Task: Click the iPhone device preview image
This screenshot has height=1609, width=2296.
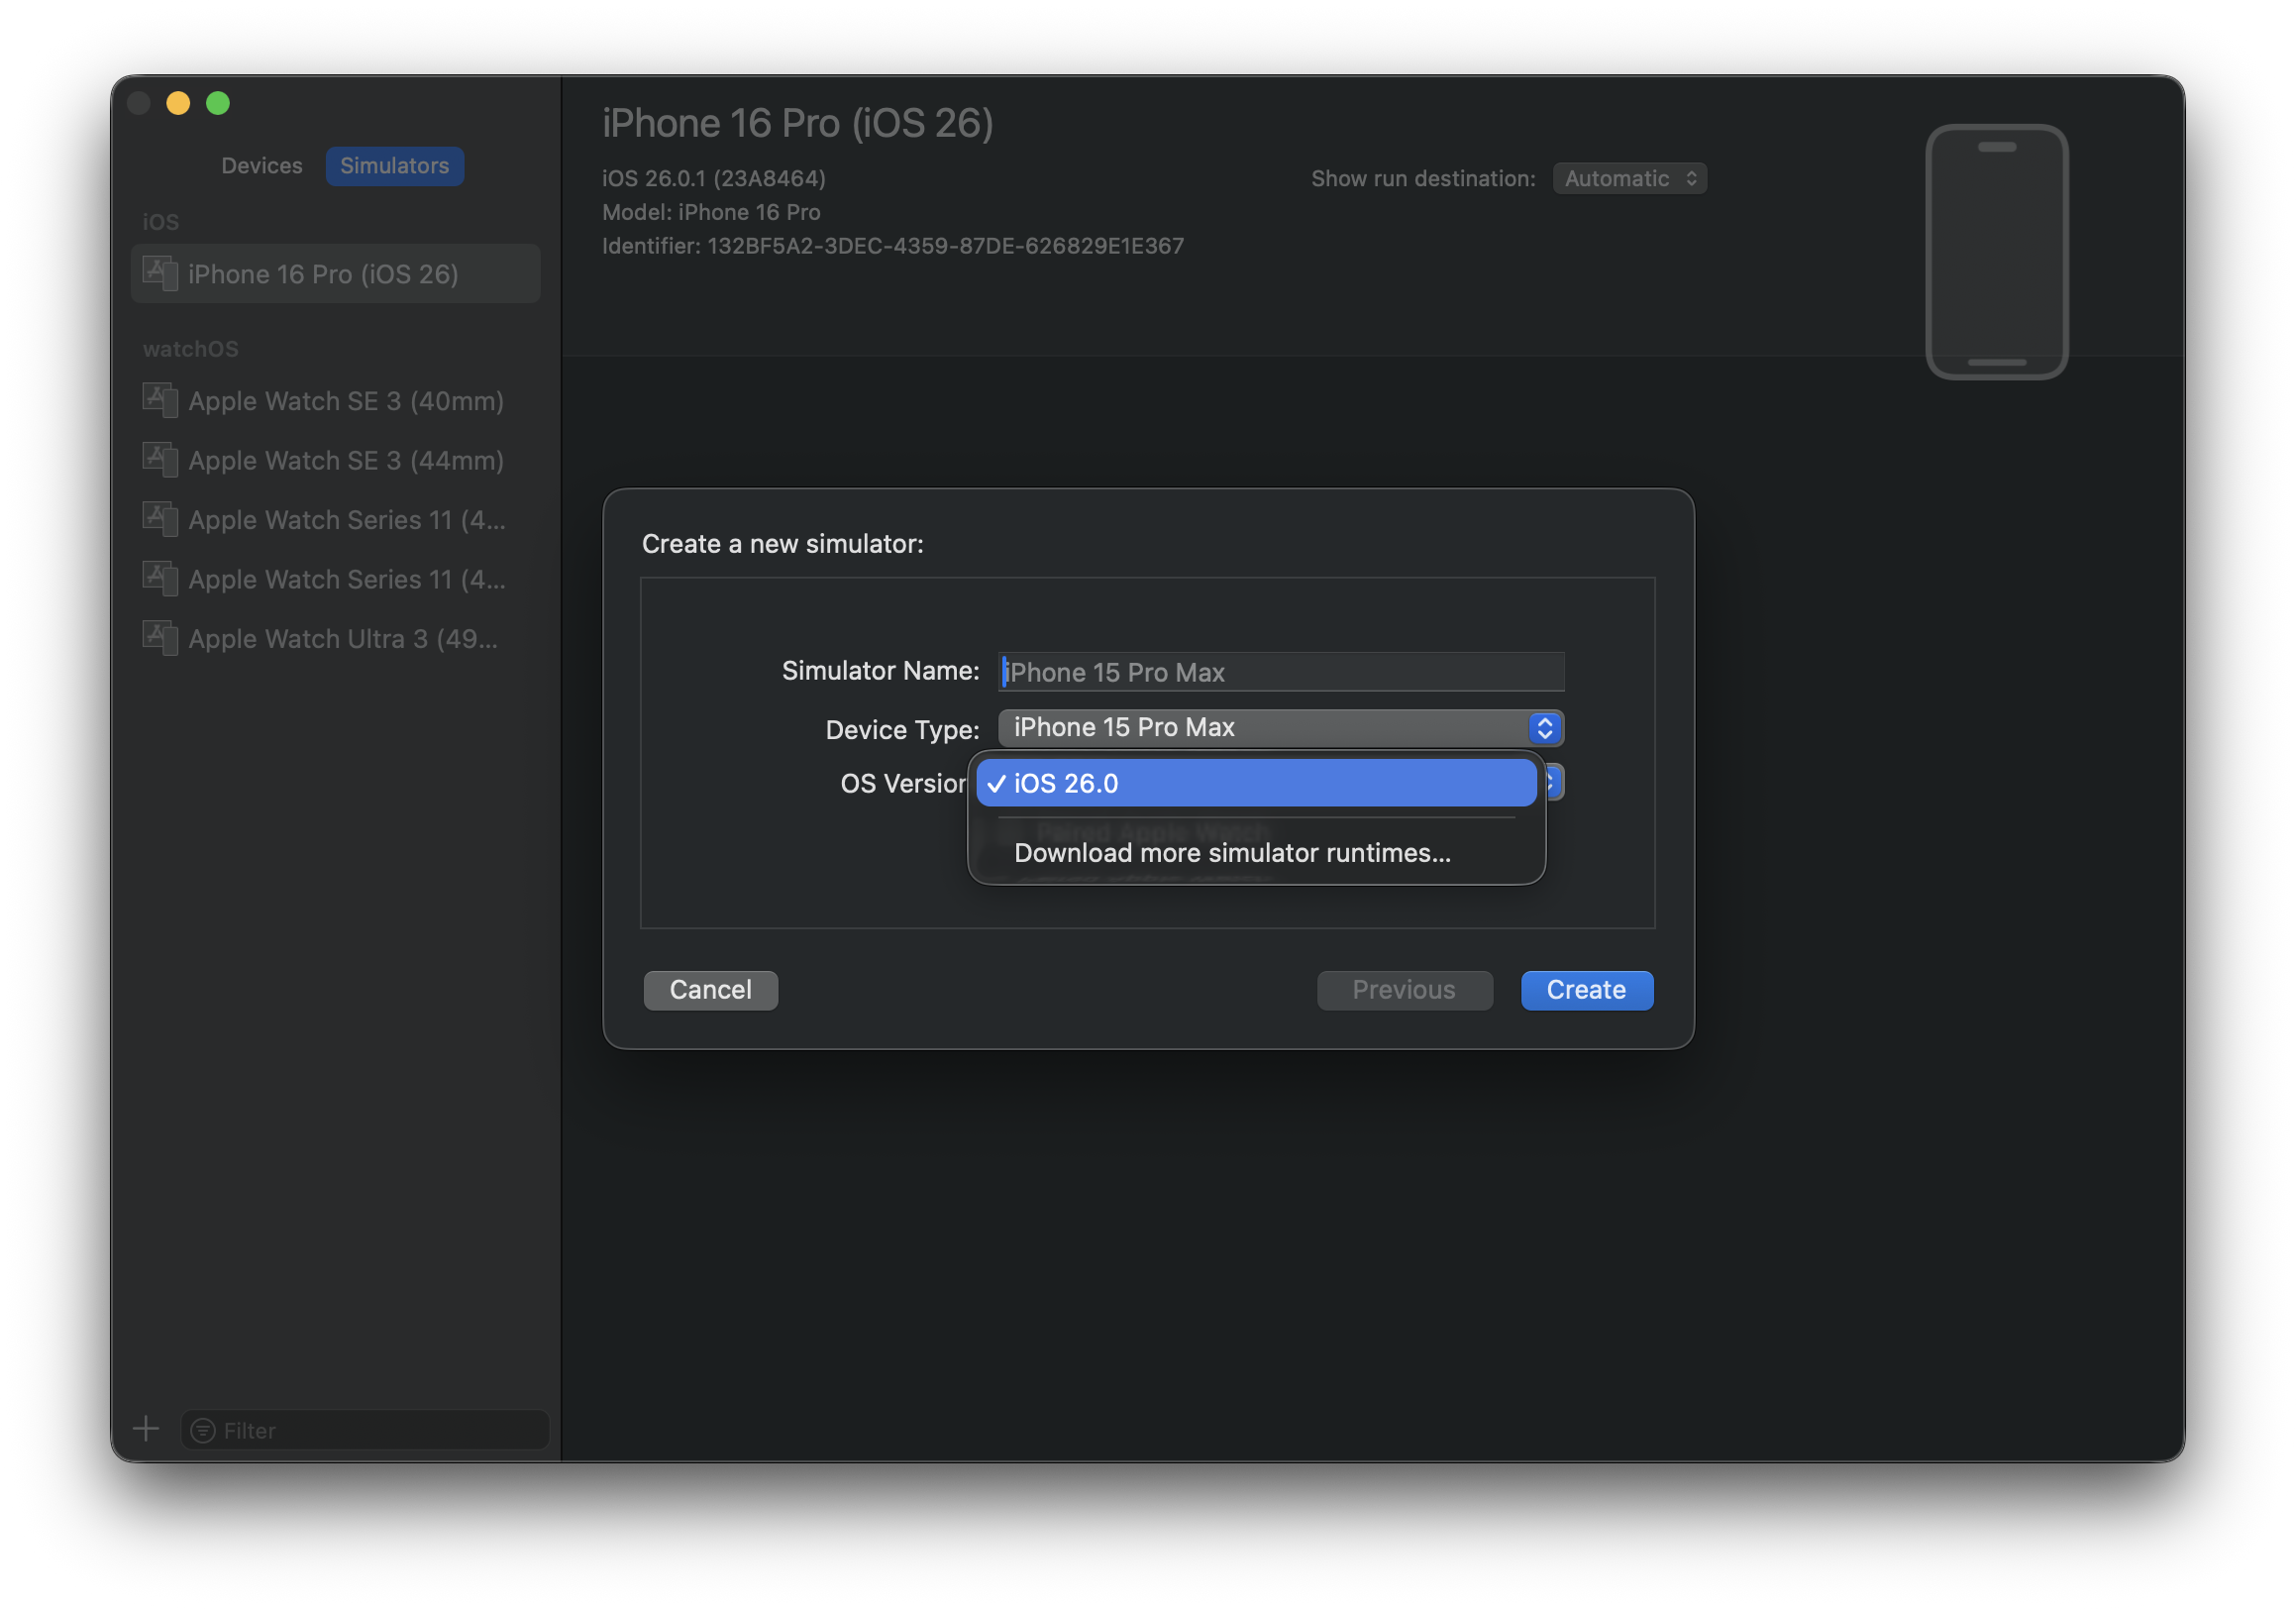Action: click(x=1996, y=252)
